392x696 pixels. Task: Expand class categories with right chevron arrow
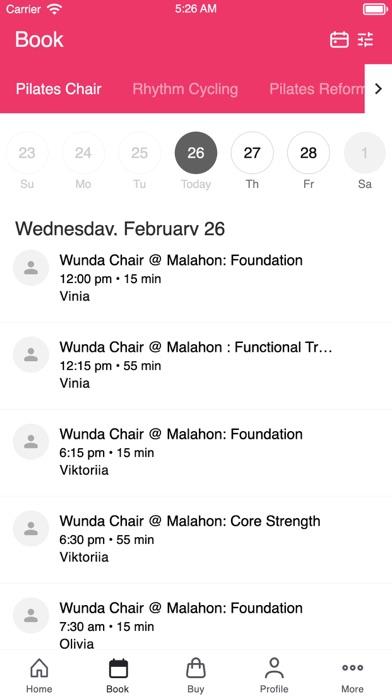tap(378, 89)
